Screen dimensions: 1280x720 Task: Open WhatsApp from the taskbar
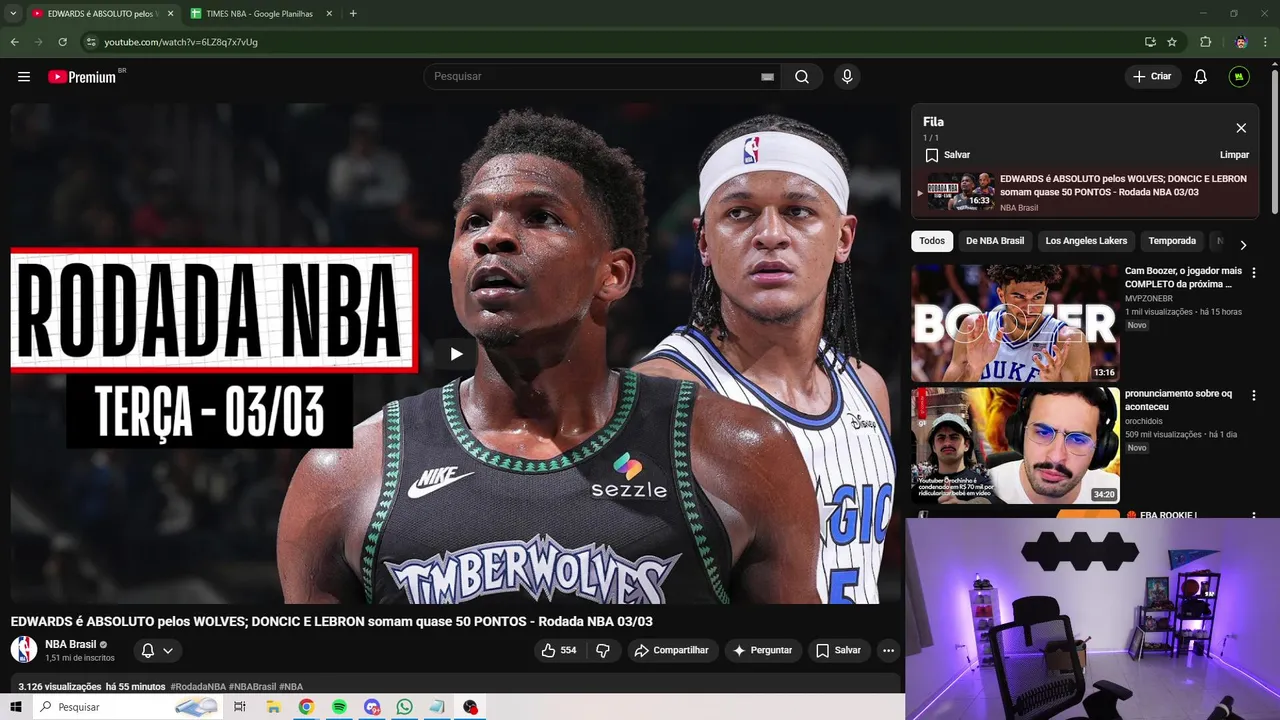click(404, 707)
